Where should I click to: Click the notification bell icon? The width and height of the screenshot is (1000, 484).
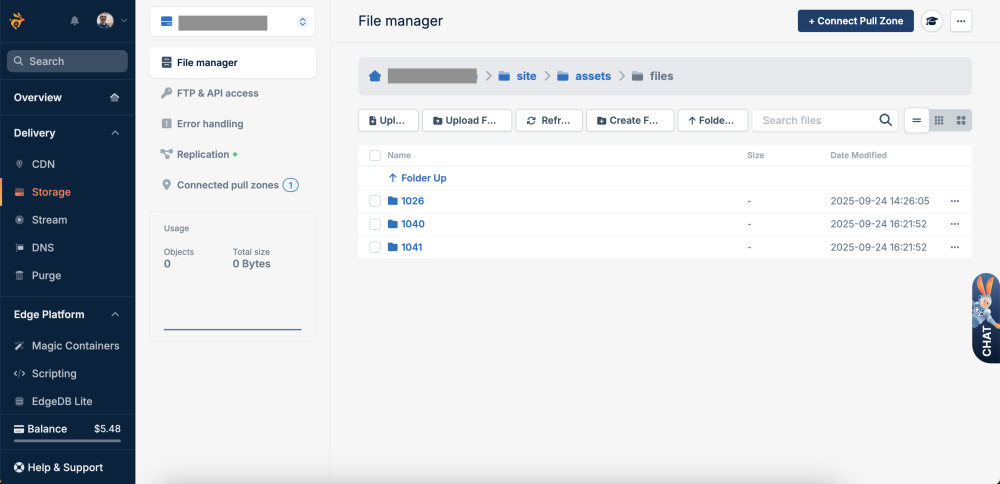[x=75, y=20]
